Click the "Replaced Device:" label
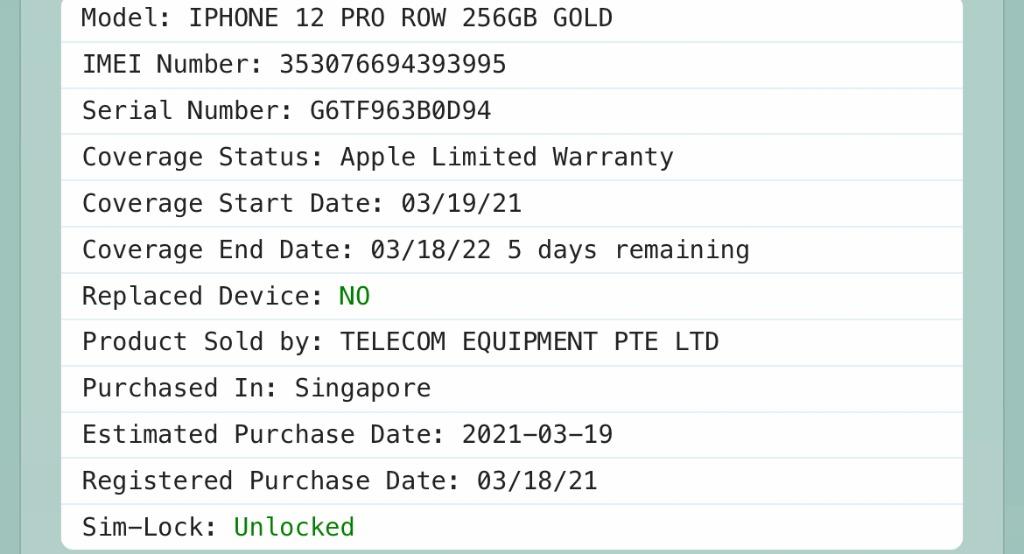 click(x=203, y=296)
